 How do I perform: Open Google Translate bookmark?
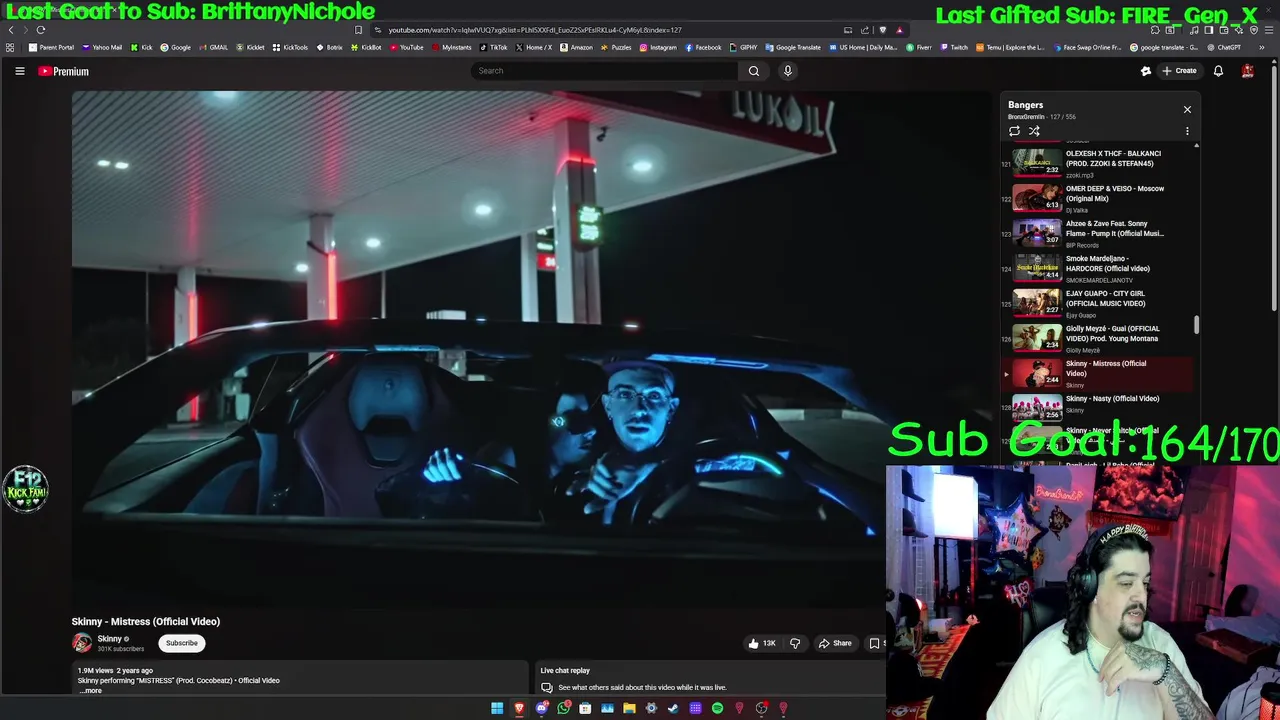(x=793, y=47)
